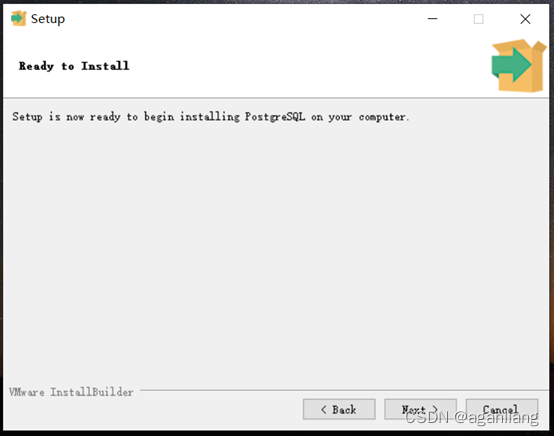Abort setup with the Cancel button
The height and width of the screenshot is (436, 554).
click(x=502, y=410)
